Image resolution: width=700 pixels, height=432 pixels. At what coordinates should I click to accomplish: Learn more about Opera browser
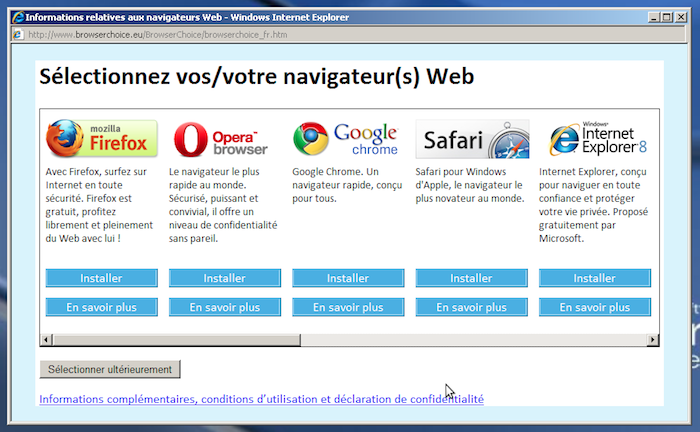pyautogui.click(x=224, y=307)
